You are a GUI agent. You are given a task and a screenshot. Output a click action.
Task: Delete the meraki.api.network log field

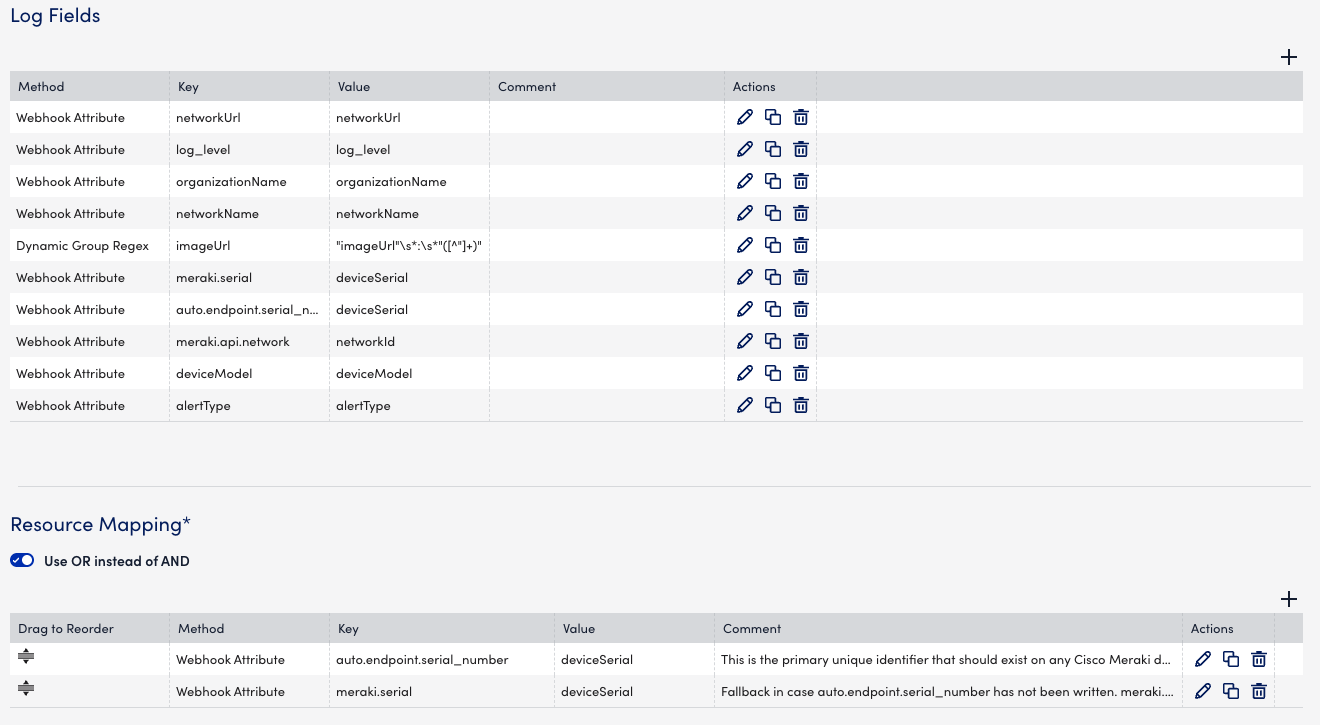801,341
